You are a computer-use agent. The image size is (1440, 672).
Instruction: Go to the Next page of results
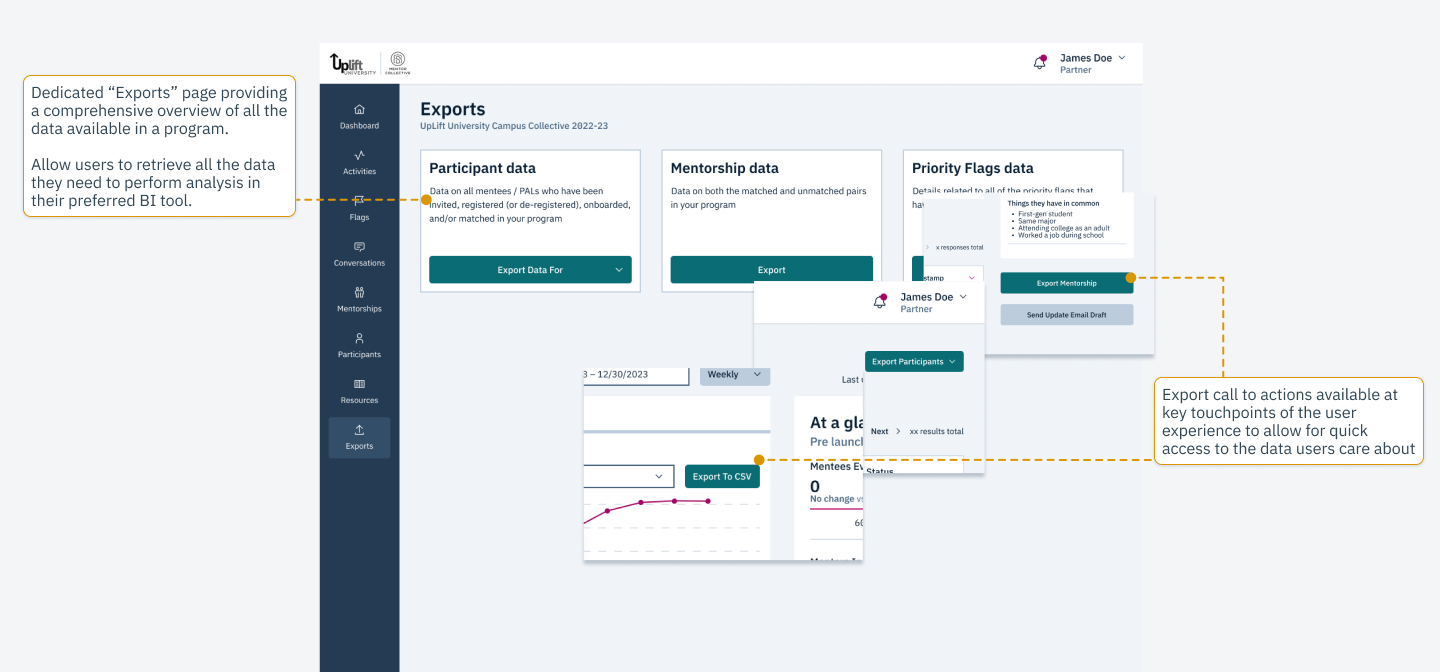click(880, 431)
